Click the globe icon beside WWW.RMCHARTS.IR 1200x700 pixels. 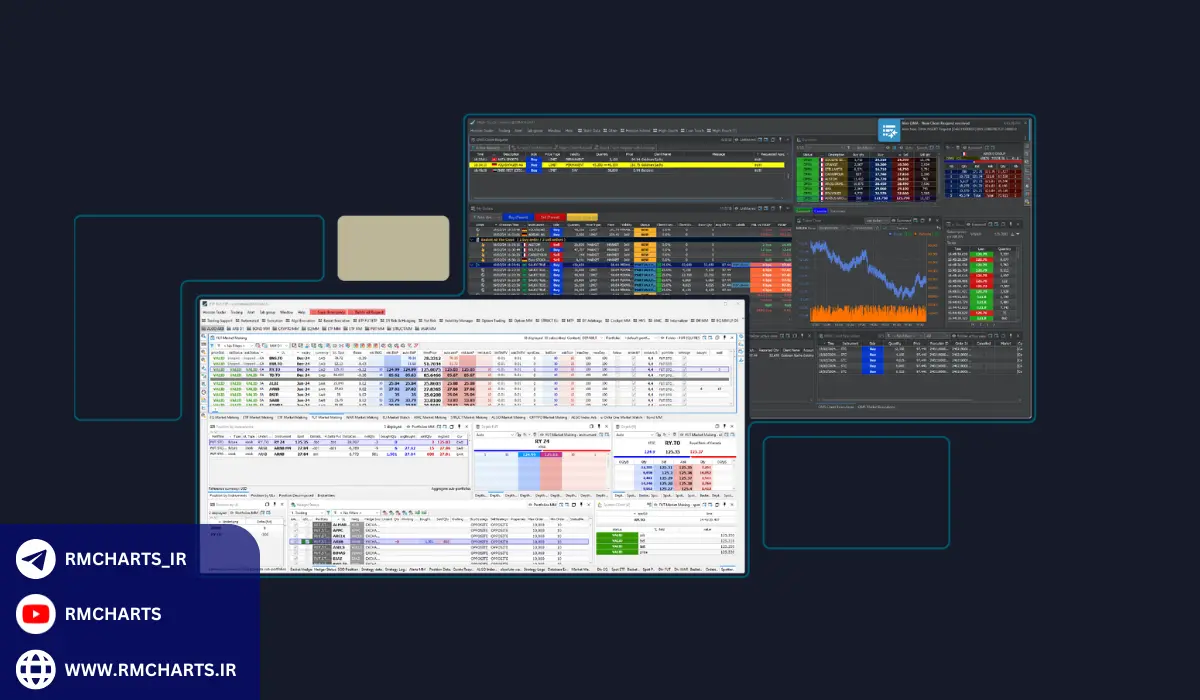coord(36,668)
